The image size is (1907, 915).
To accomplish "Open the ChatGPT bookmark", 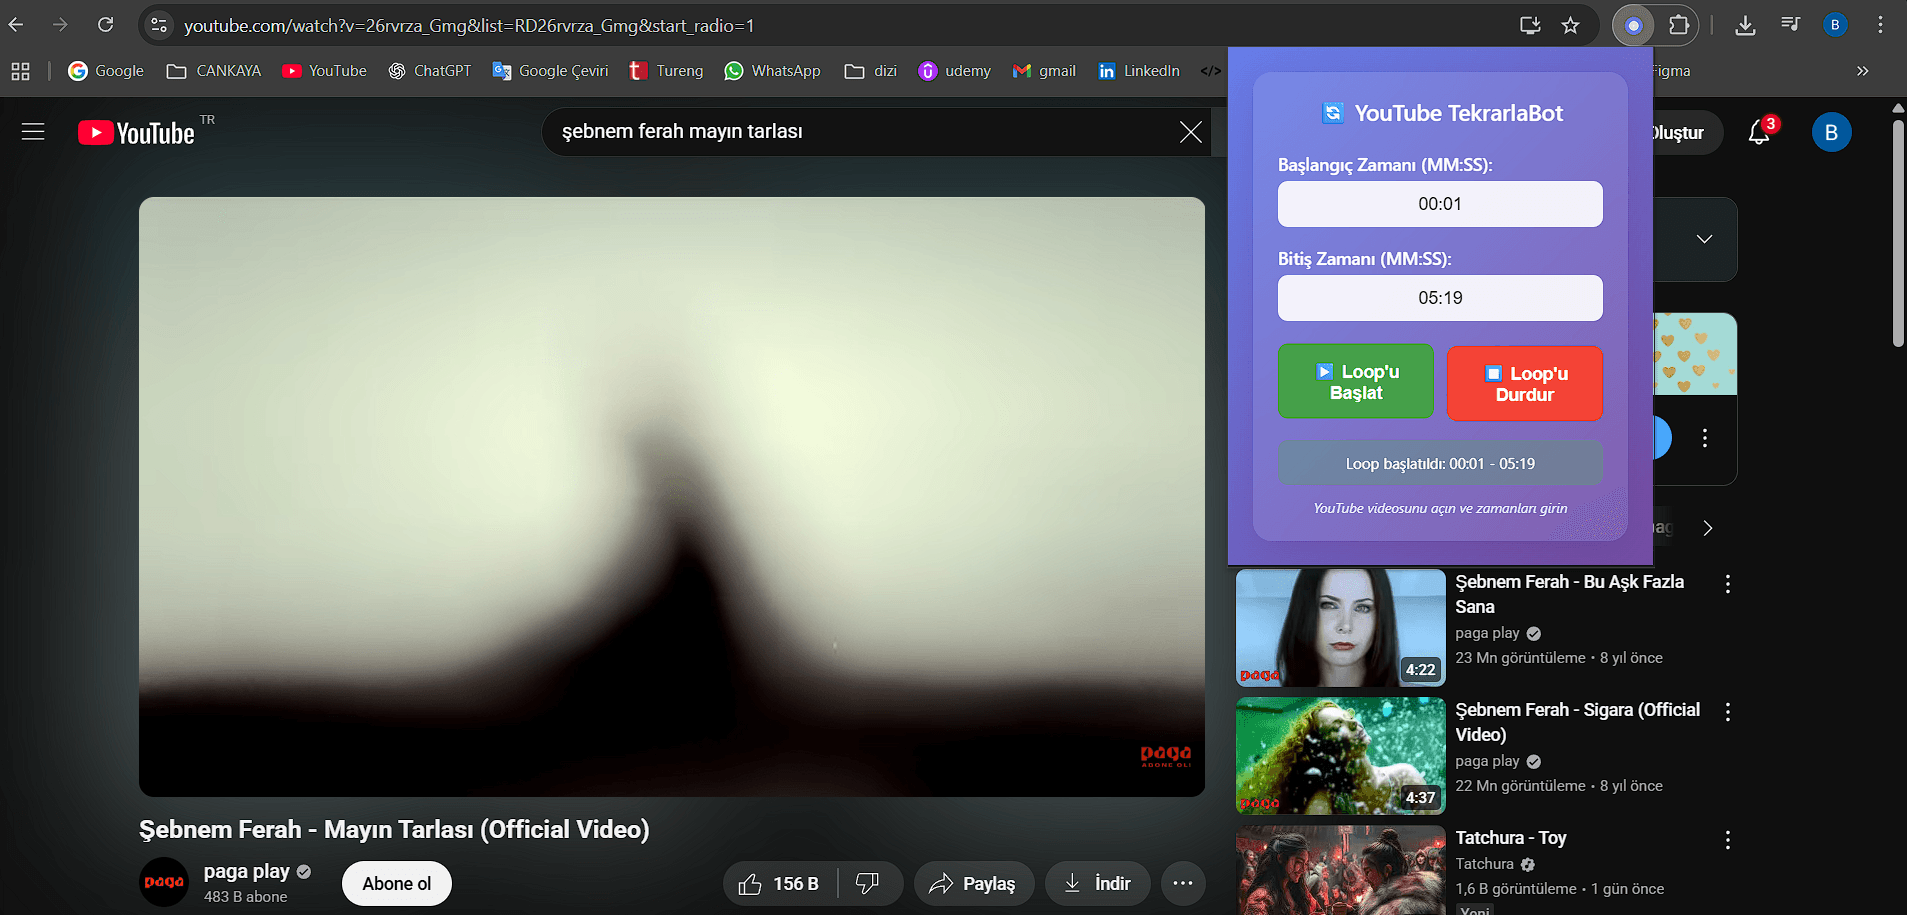I will (x=430, y=71).
